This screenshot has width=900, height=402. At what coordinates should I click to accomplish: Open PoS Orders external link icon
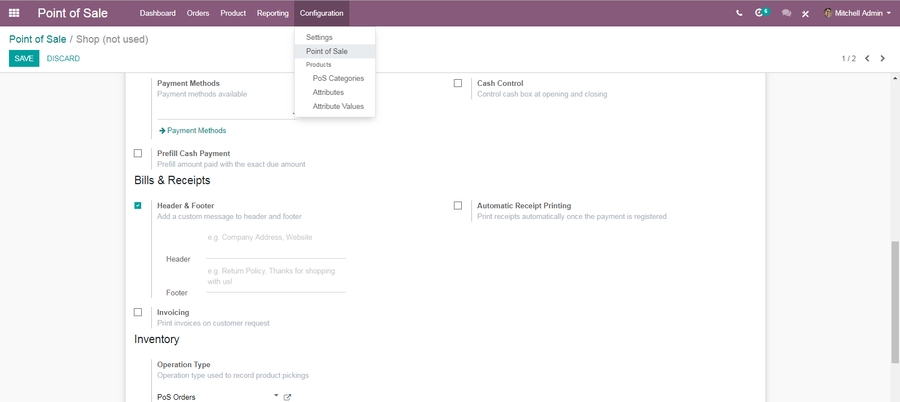[x=287, y=397]
